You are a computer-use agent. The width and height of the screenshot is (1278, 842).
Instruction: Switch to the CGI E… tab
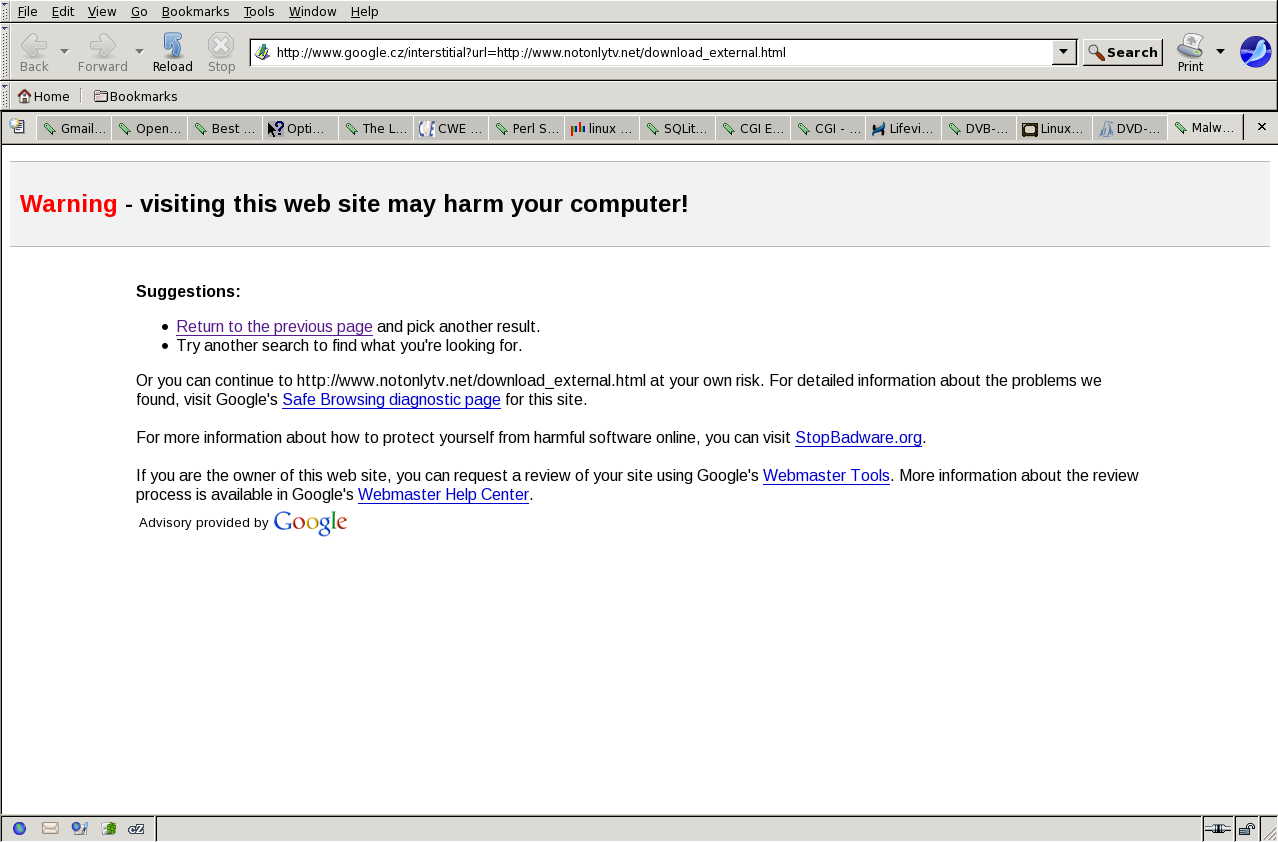[753, 128]
